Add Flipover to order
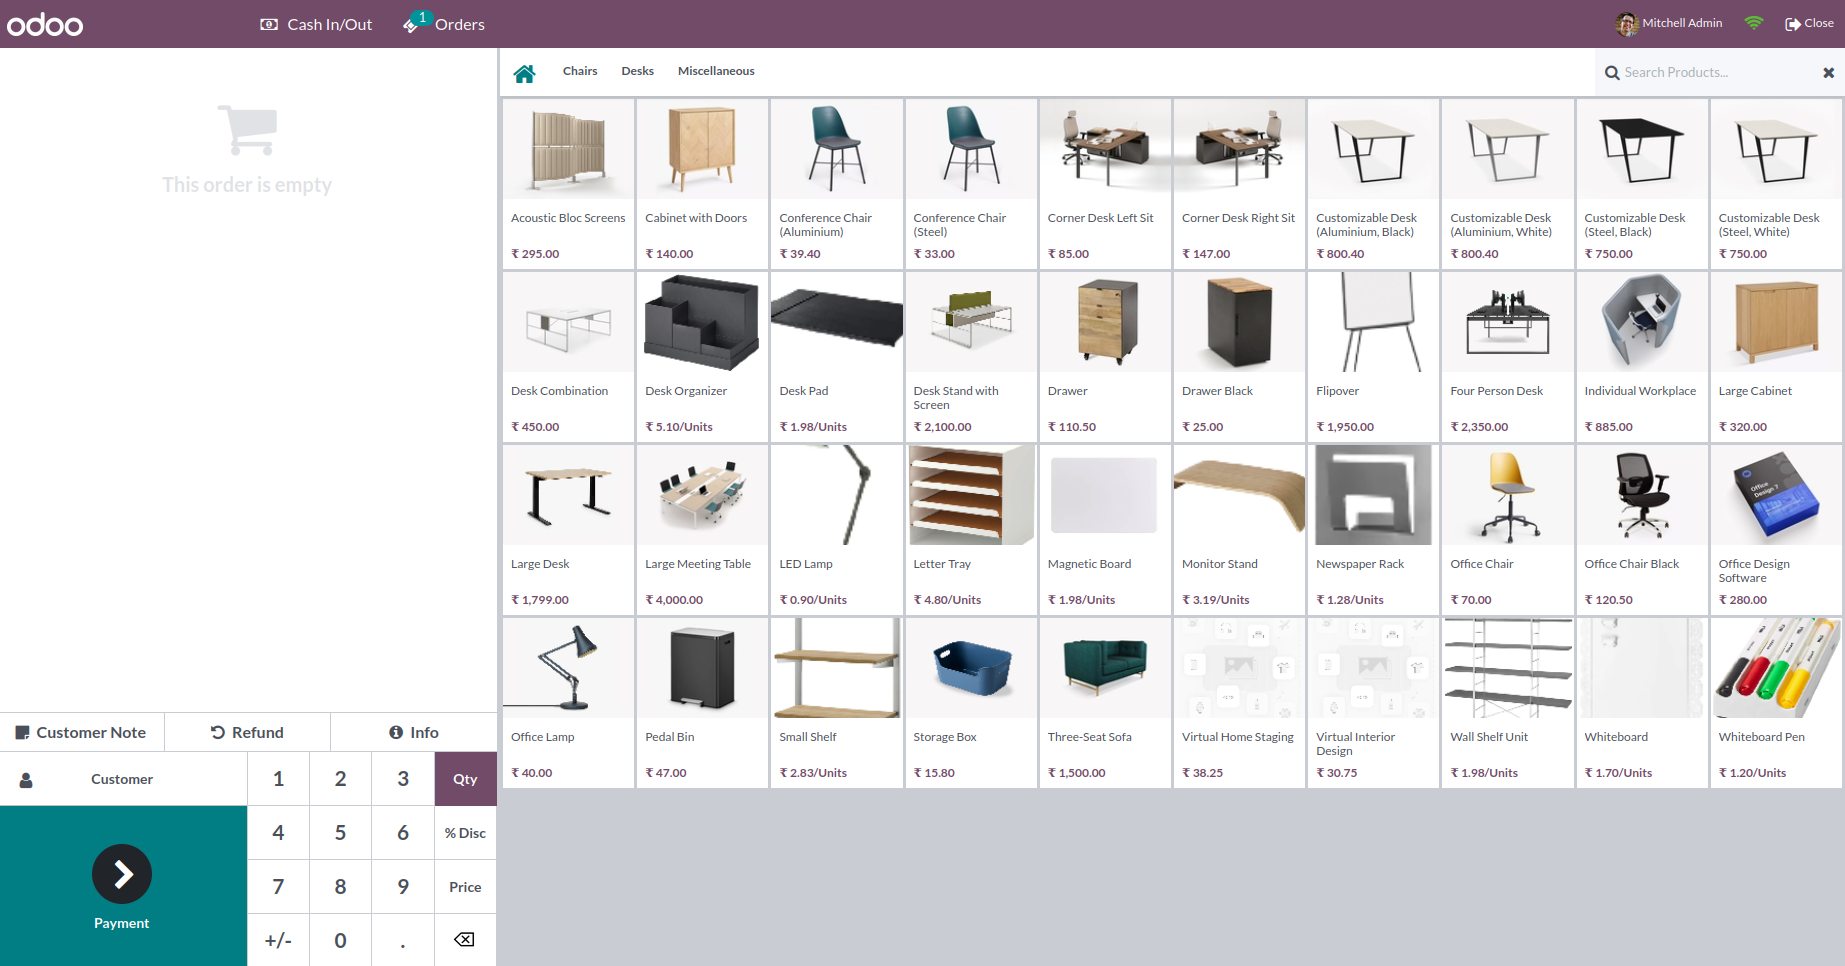 [x=1374, y=356]
